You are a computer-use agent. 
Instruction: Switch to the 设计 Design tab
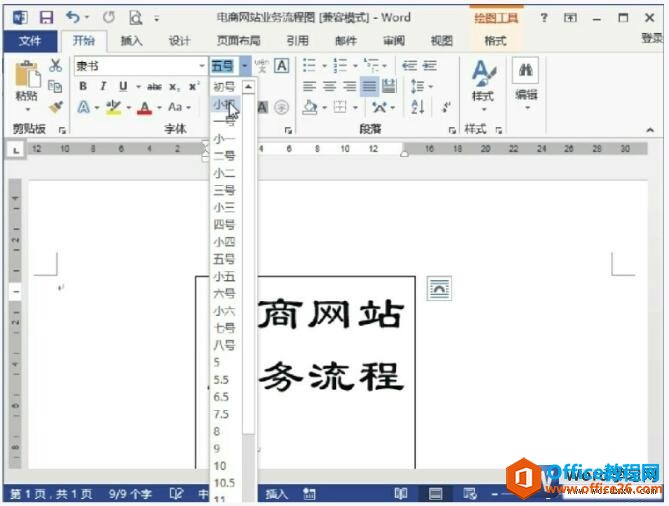point(179,41)
